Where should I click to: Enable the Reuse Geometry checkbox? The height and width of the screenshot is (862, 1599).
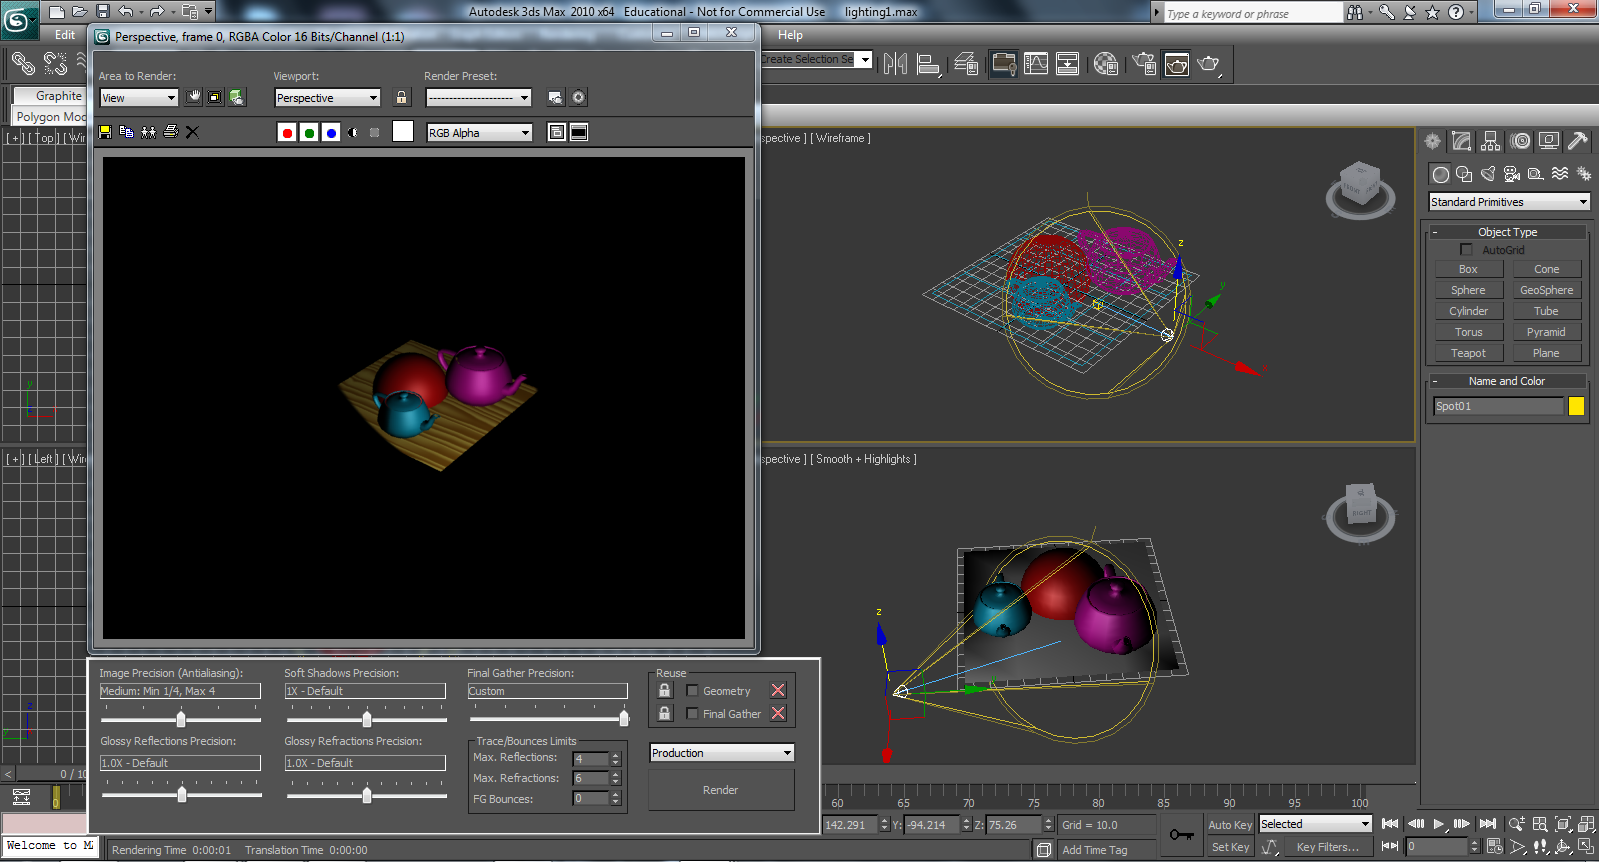pos(692,690)
